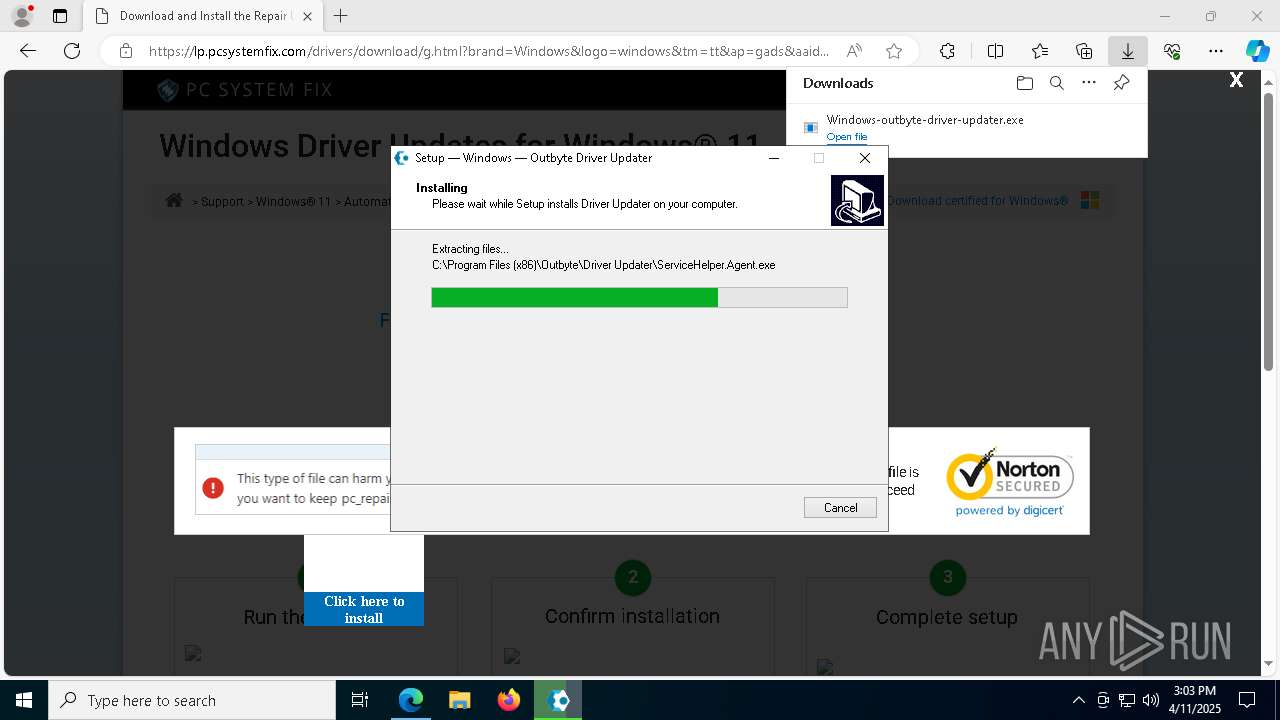Open Read aloud from address bar
The image size is (1280, 720).
[x=854, y=51]
